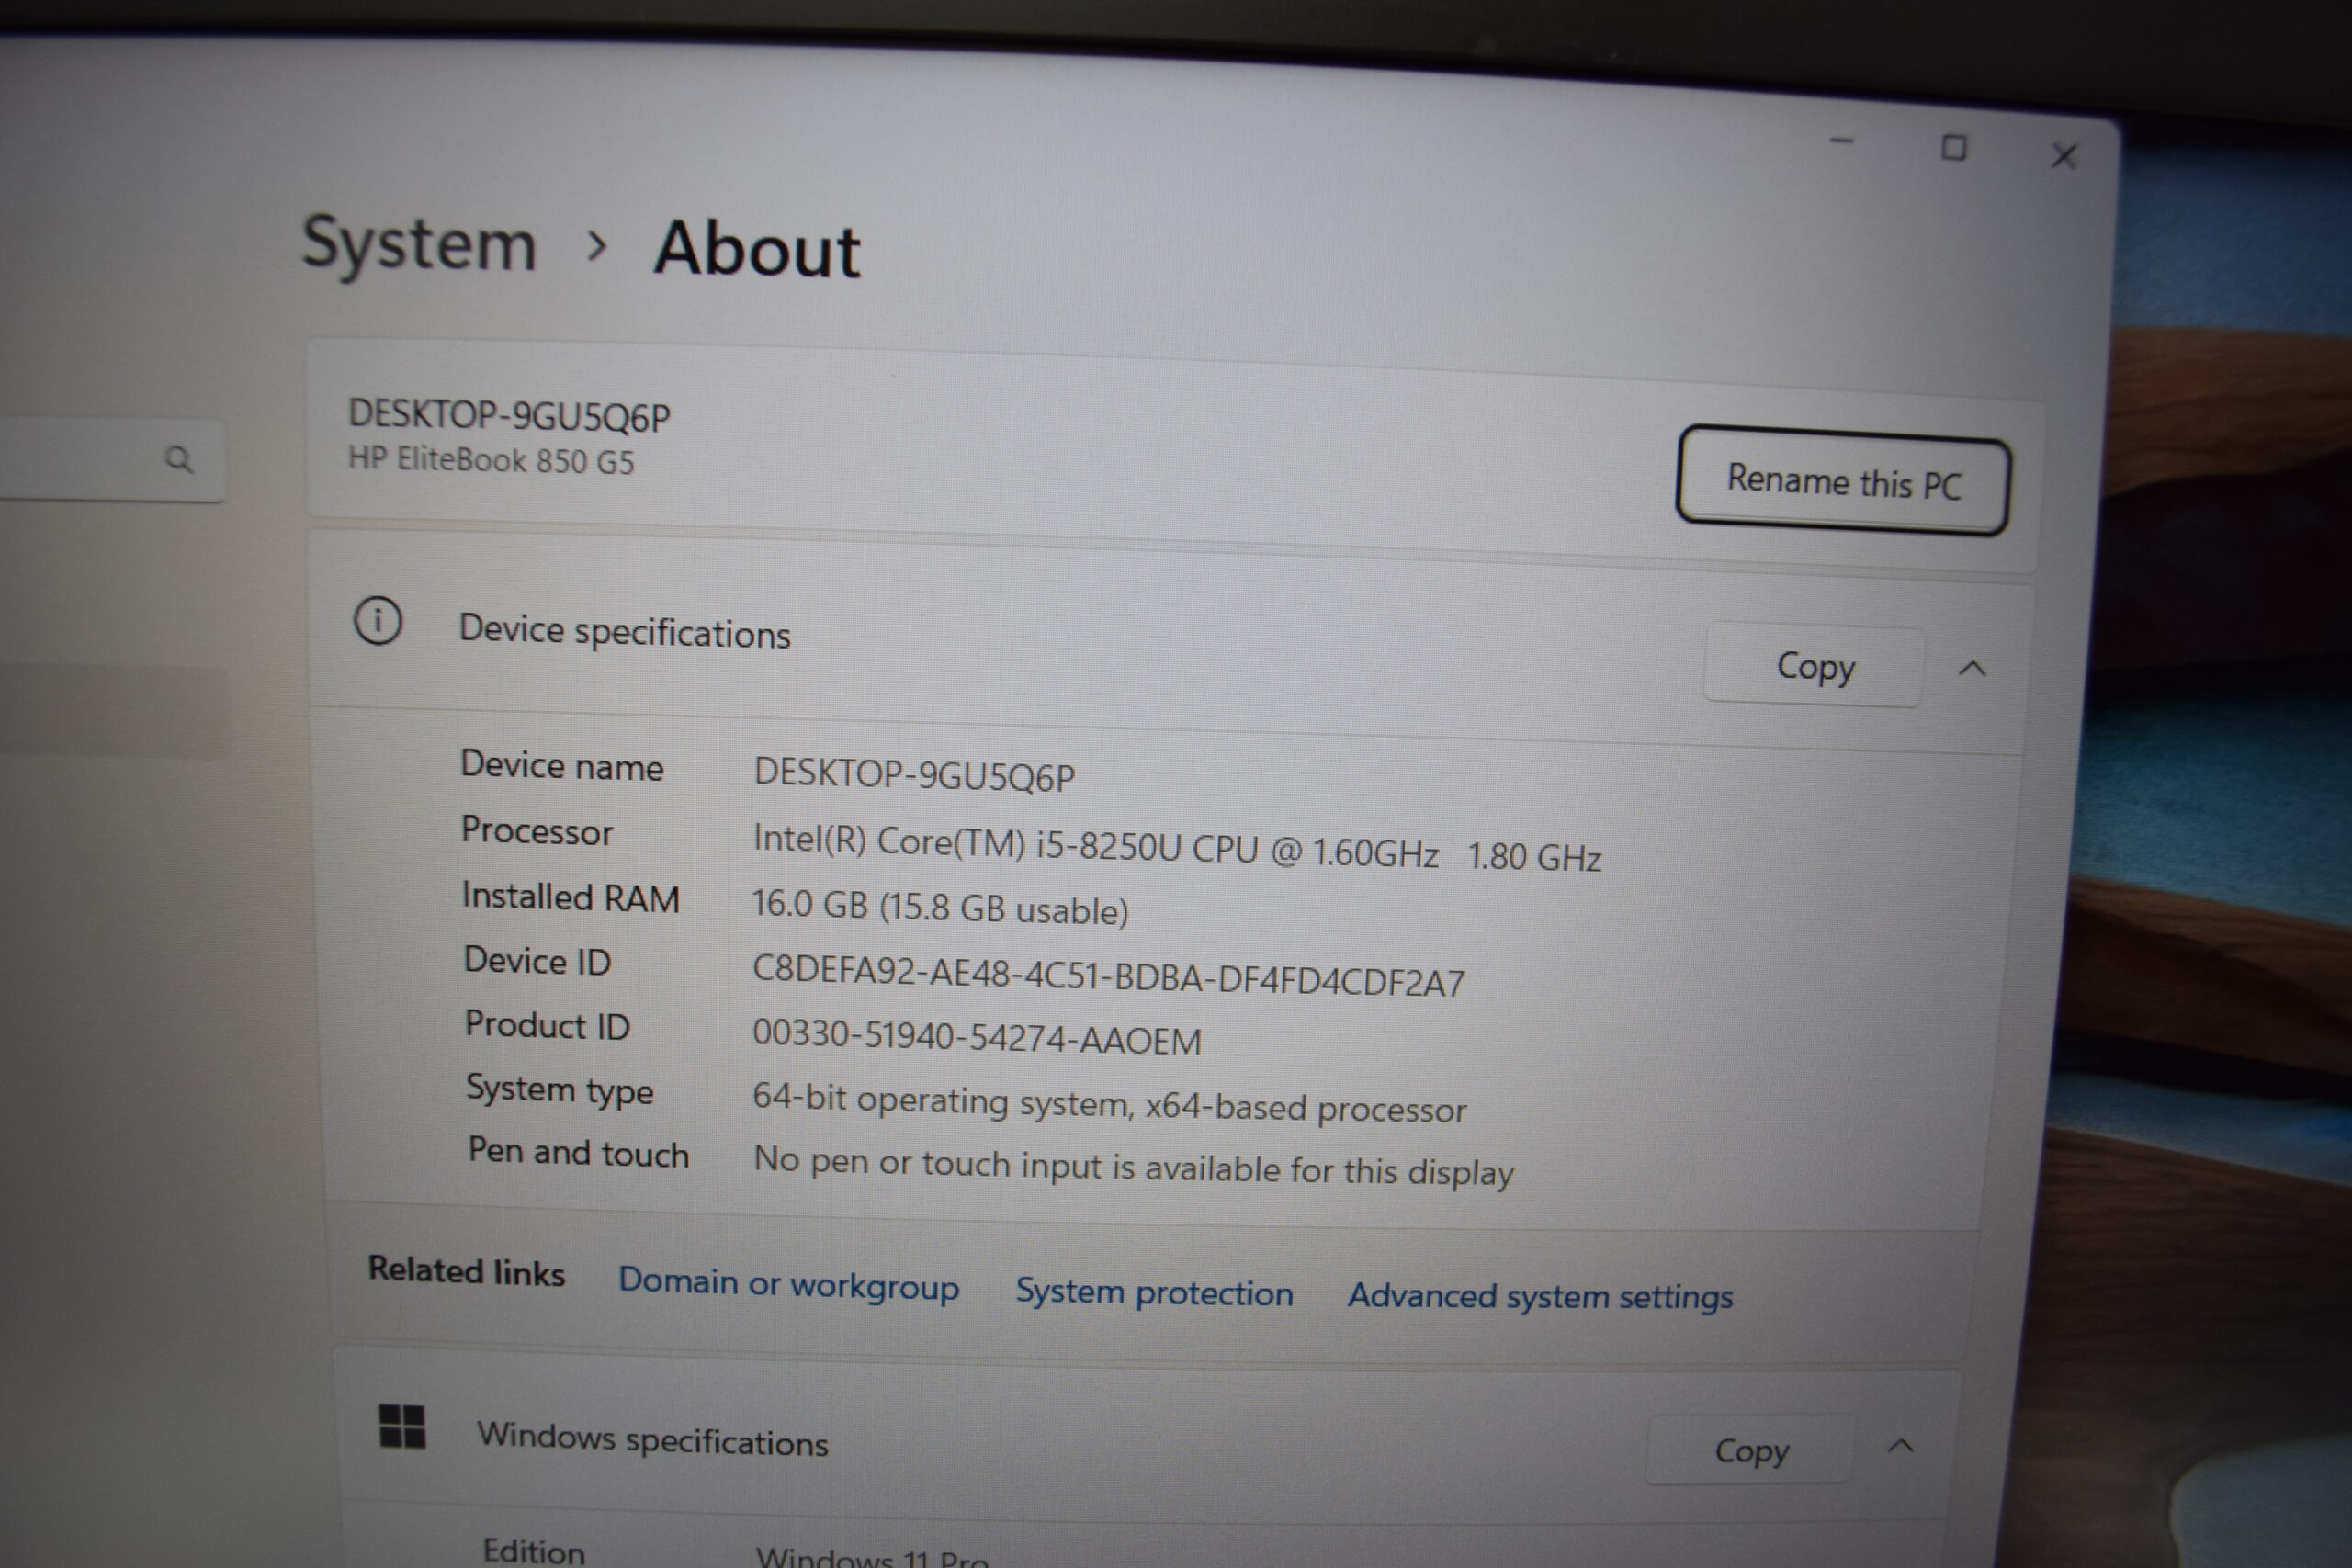Click the Device name value DESKTOP-9GU5Q6P
The height and width of the screenshot is (1568, 2352).
coord(914,775)
